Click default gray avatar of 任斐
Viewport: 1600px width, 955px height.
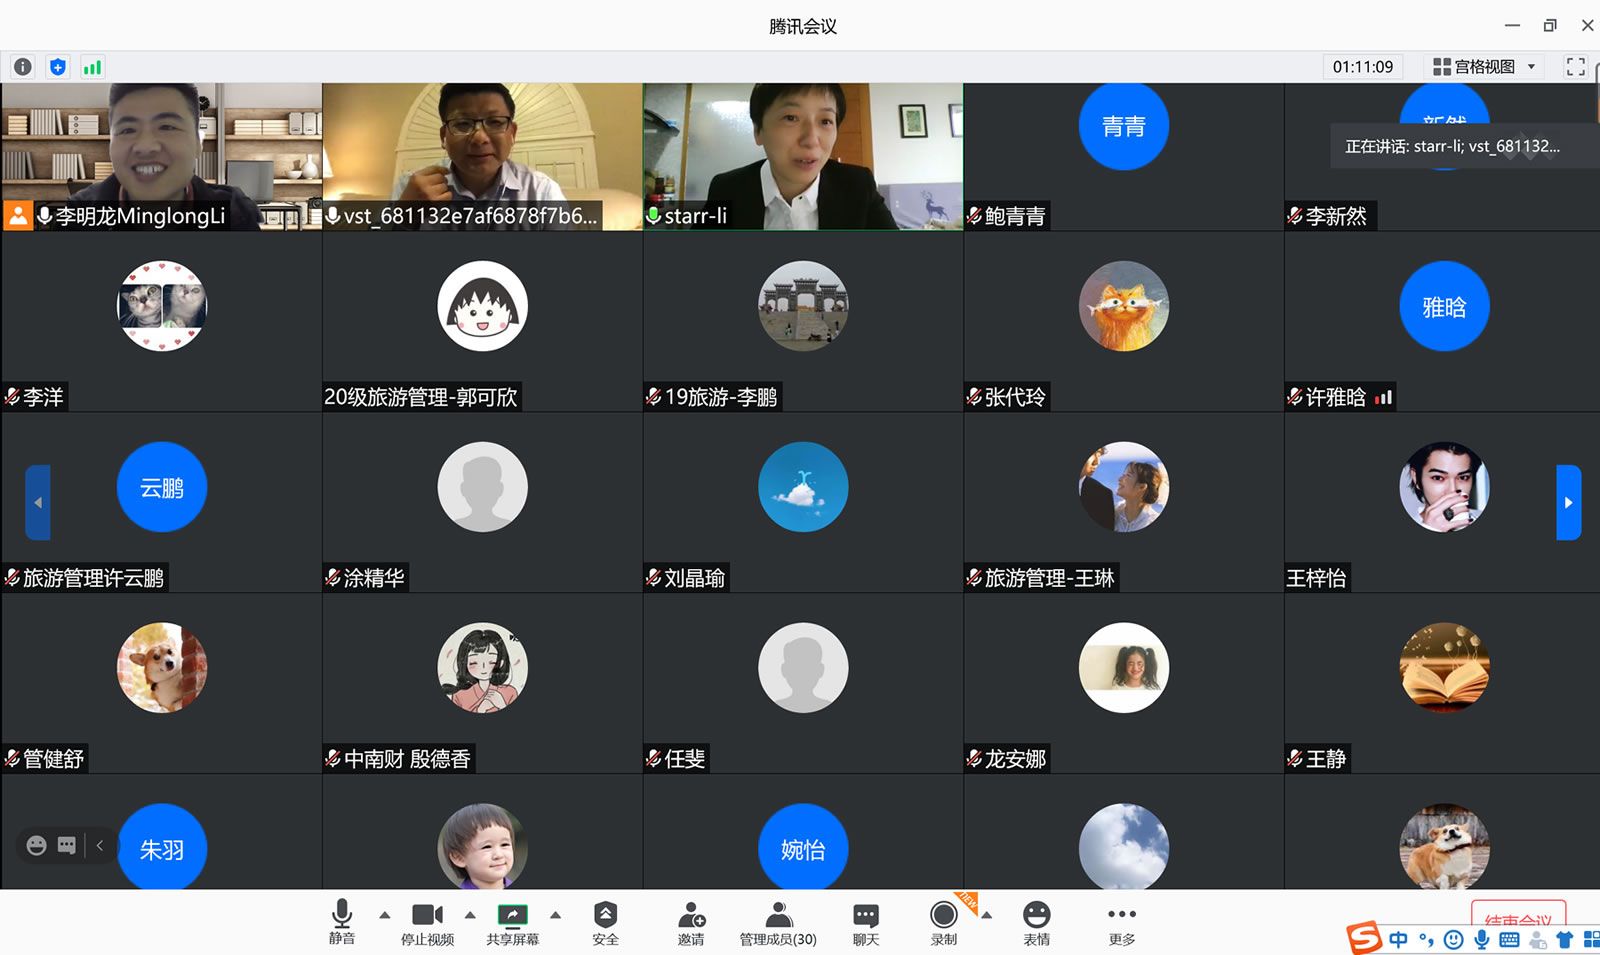(x=803, y=668)
